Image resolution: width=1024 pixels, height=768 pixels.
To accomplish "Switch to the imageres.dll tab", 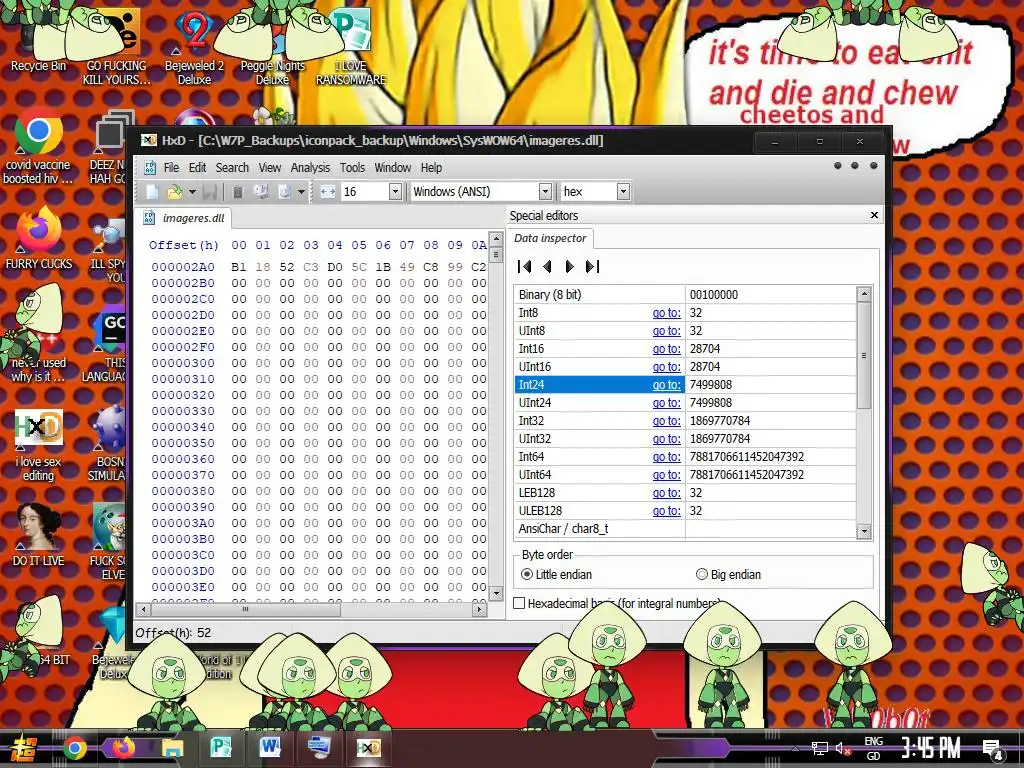I will pyautogui.click(x=184, y=218).
